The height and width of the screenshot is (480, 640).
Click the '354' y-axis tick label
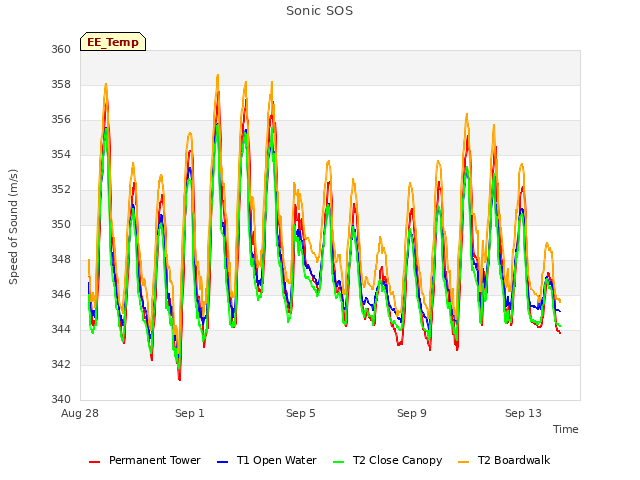pyautogui.click(x=61, y=155)
